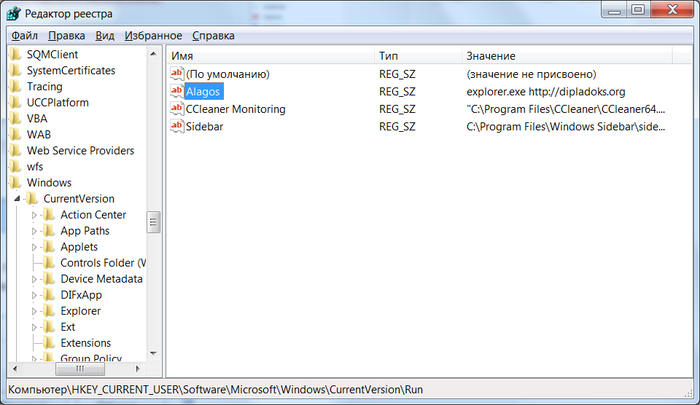Click the Tracing folder icon
Image resolution: width=700 pixels, height=405 pixels.
click(16, 86)
